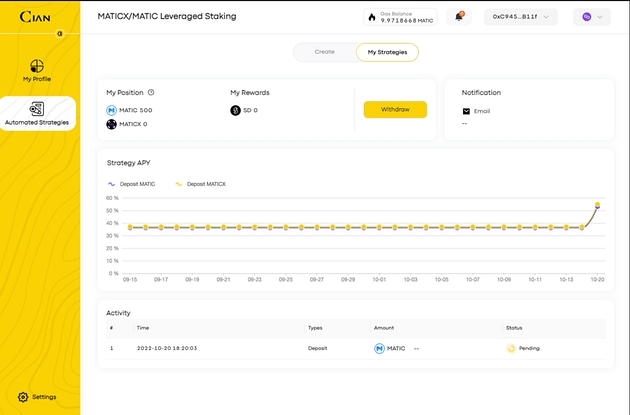This screenshot has width=630, height=415.
Task: Switch to the Create tab
Action: (325, 51)
